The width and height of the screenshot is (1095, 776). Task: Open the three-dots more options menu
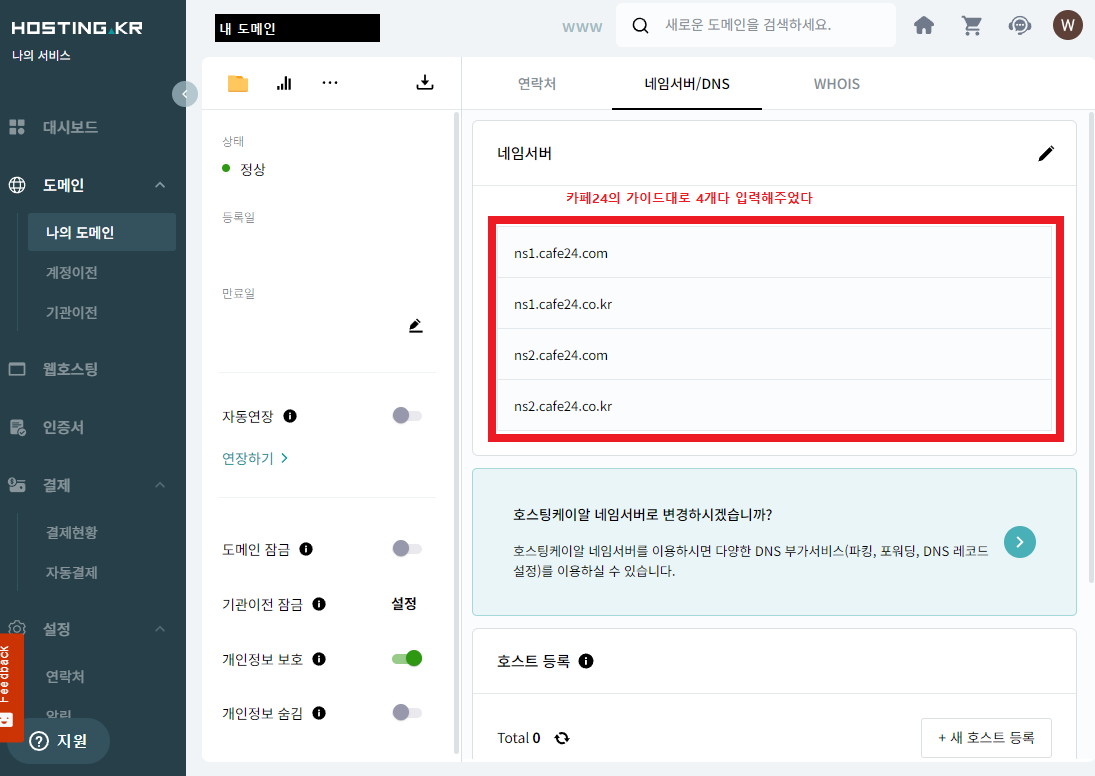(330, 82)
